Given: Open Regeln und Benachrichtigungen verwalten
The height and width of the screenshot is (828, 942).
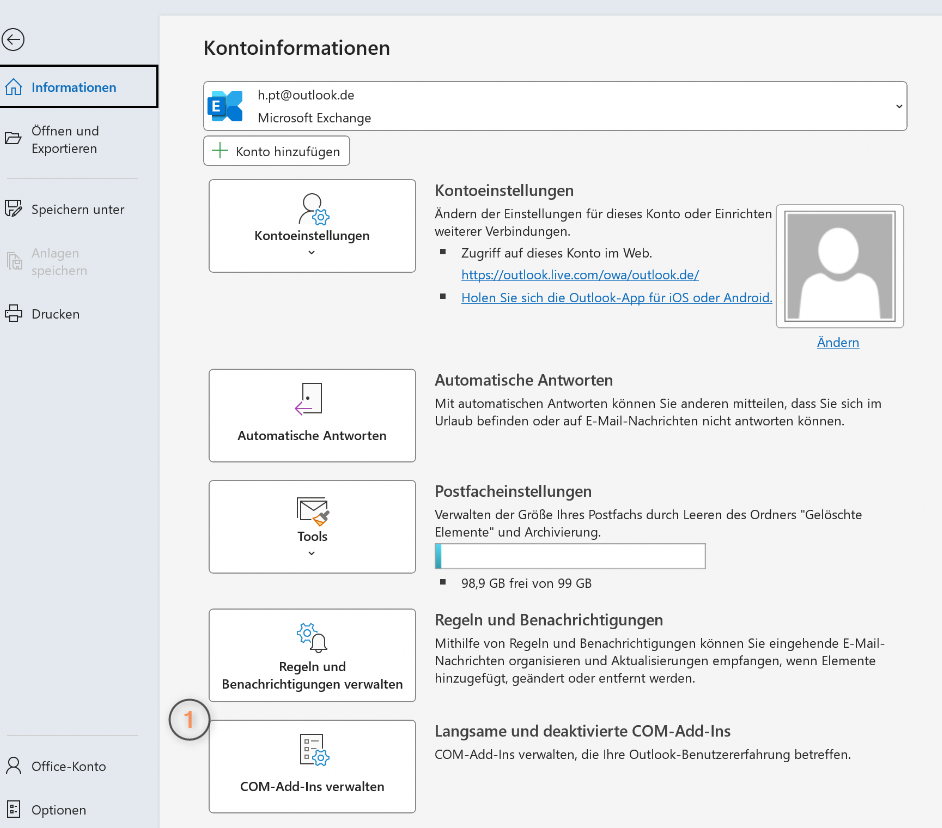Looking at the screenshot, I should click(x=312, y=654).
